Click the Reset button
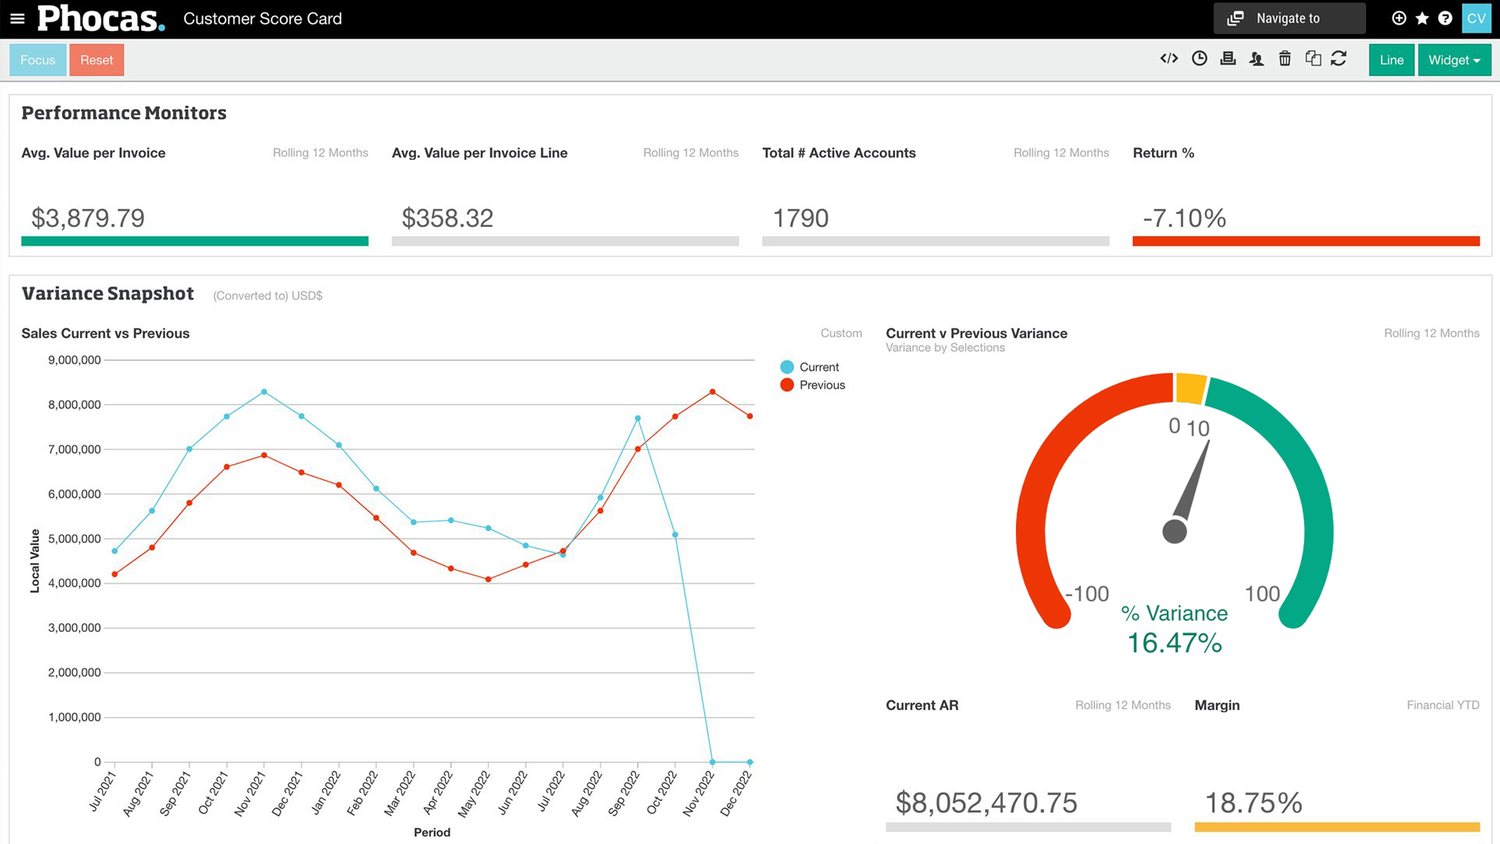The height and width of the screenshot is (844, 1500). coord(96,59)
